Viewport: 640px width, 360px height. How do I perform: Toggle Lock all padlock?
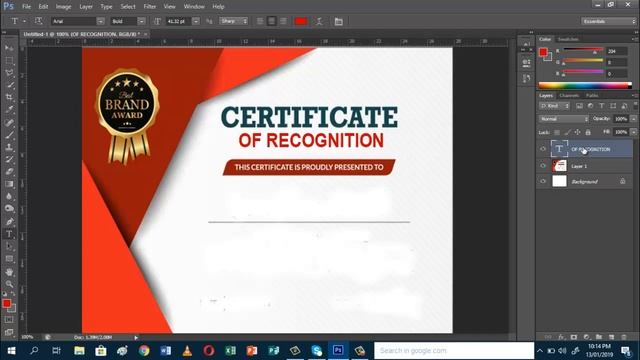pos(588,132)
